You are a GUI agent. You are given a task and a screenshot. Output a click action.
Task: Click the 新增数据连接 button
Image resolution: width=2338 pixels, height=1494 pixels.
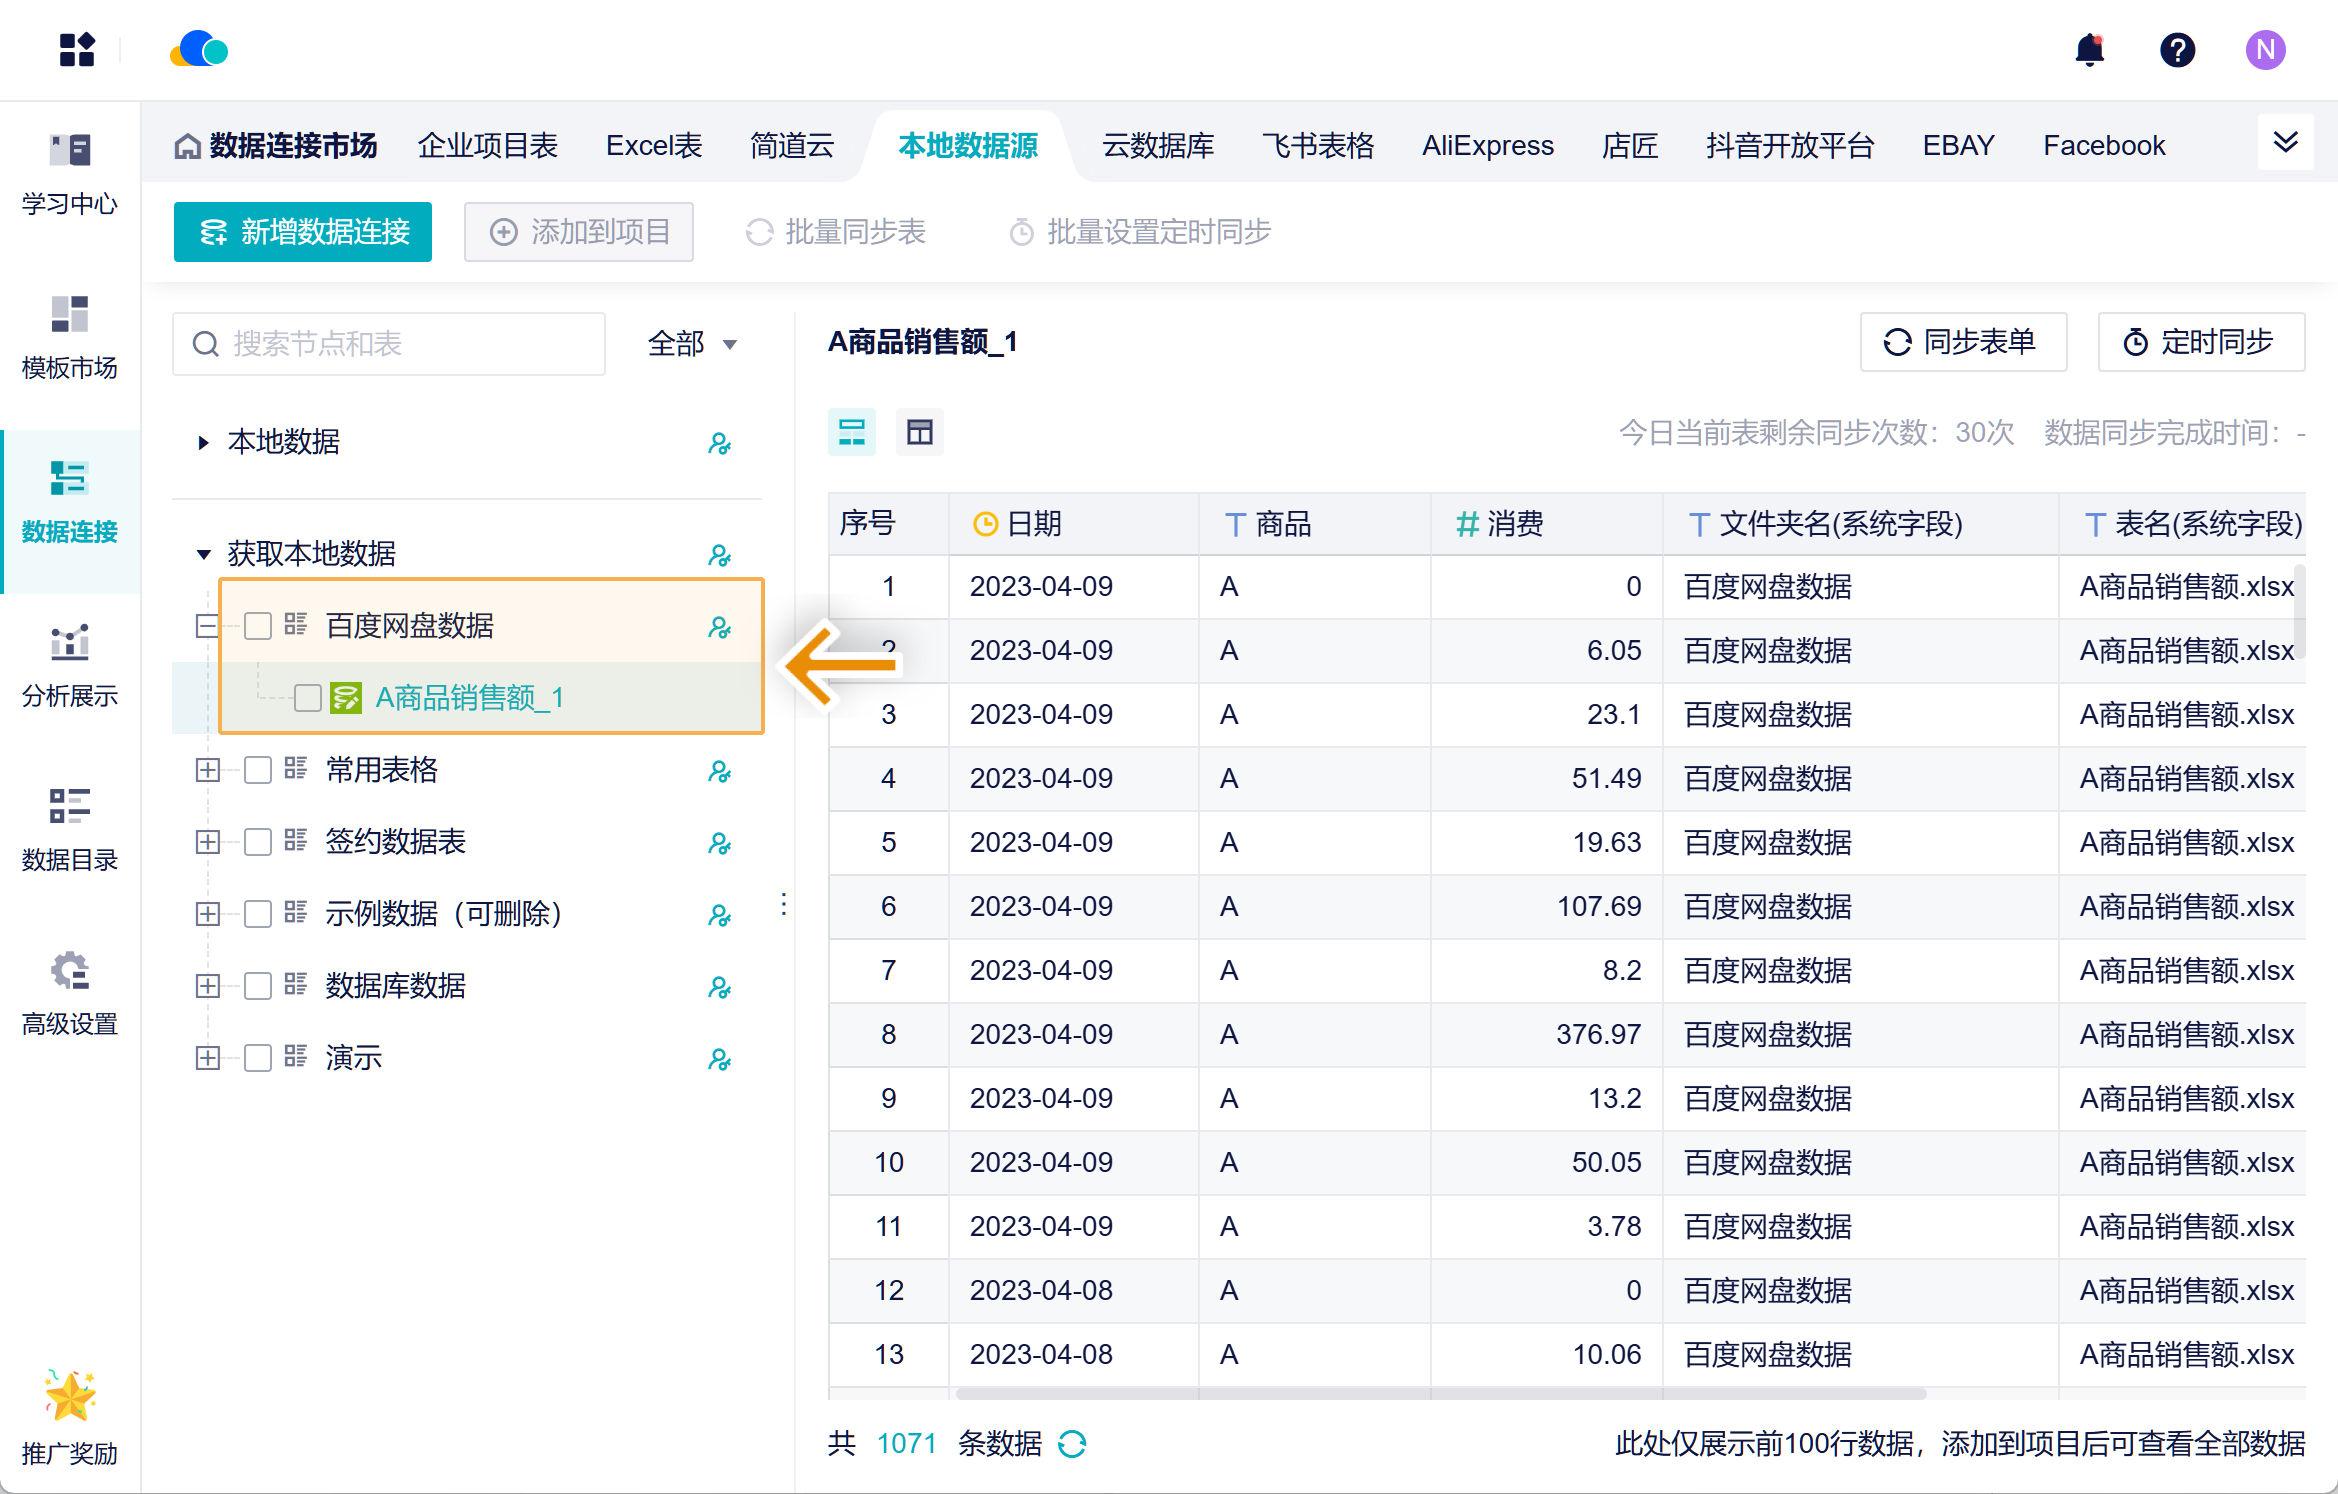point(303,232)
